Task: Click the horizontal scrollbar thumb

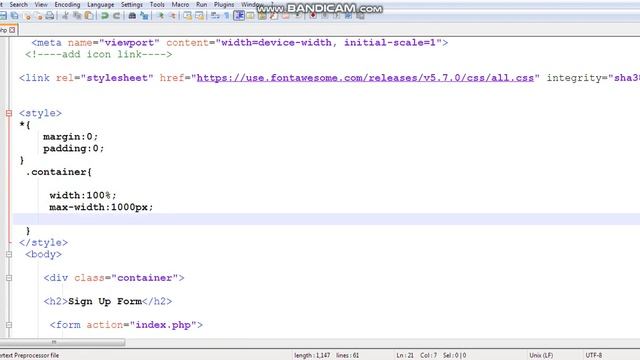Action: click(62, 342)
